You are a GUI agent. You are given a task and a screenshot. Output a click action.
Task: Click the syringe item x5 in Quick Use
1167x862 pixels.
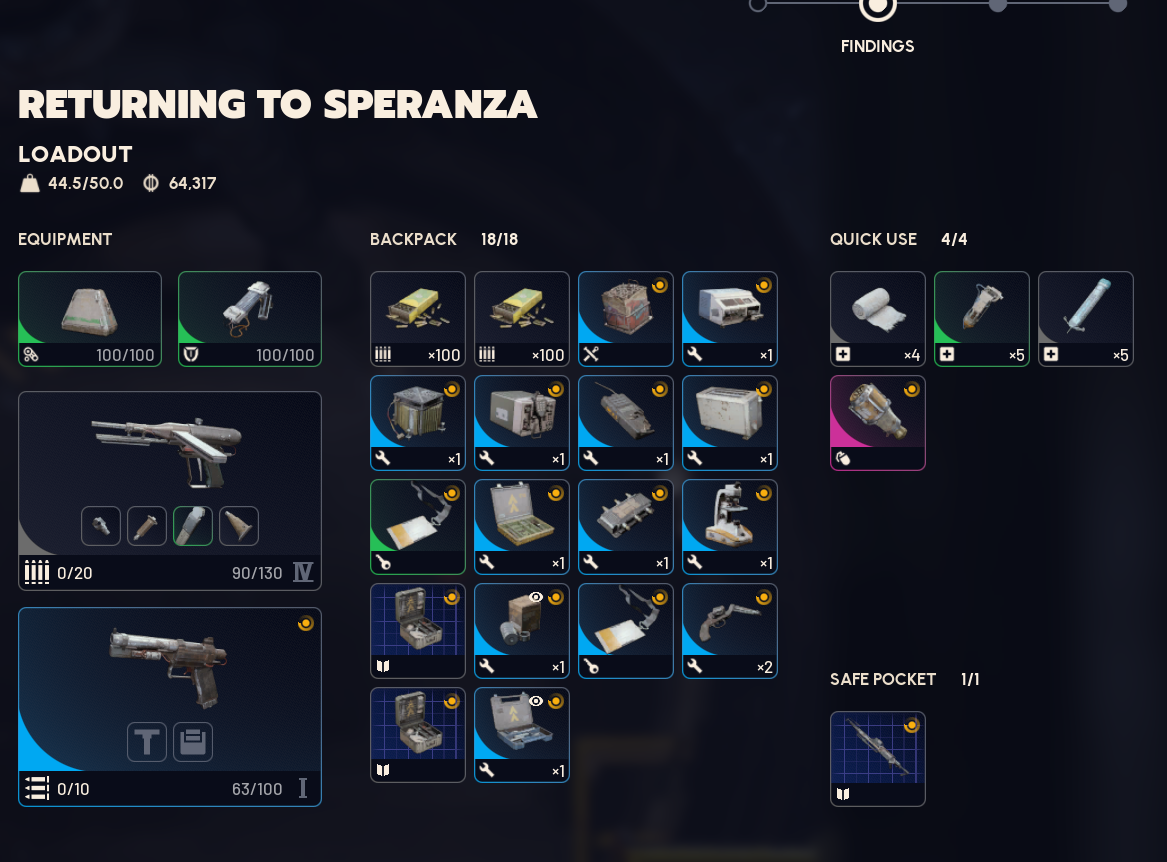click(1085, 319)
